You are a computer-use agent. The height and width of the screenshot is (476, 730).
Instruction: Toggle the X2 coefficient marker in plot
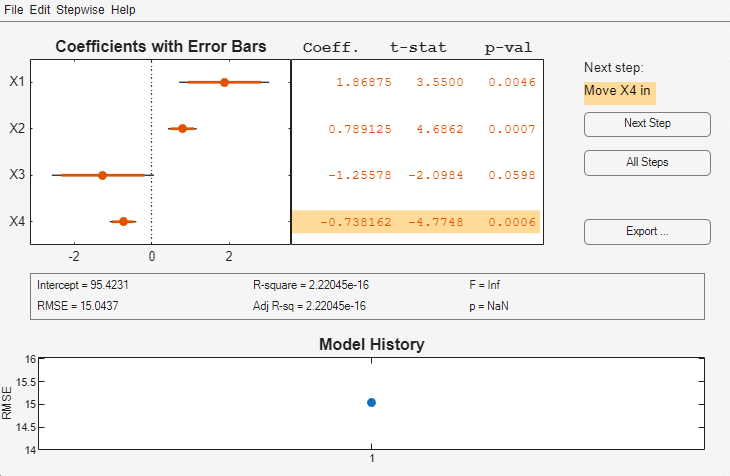[x=182, y=129]
